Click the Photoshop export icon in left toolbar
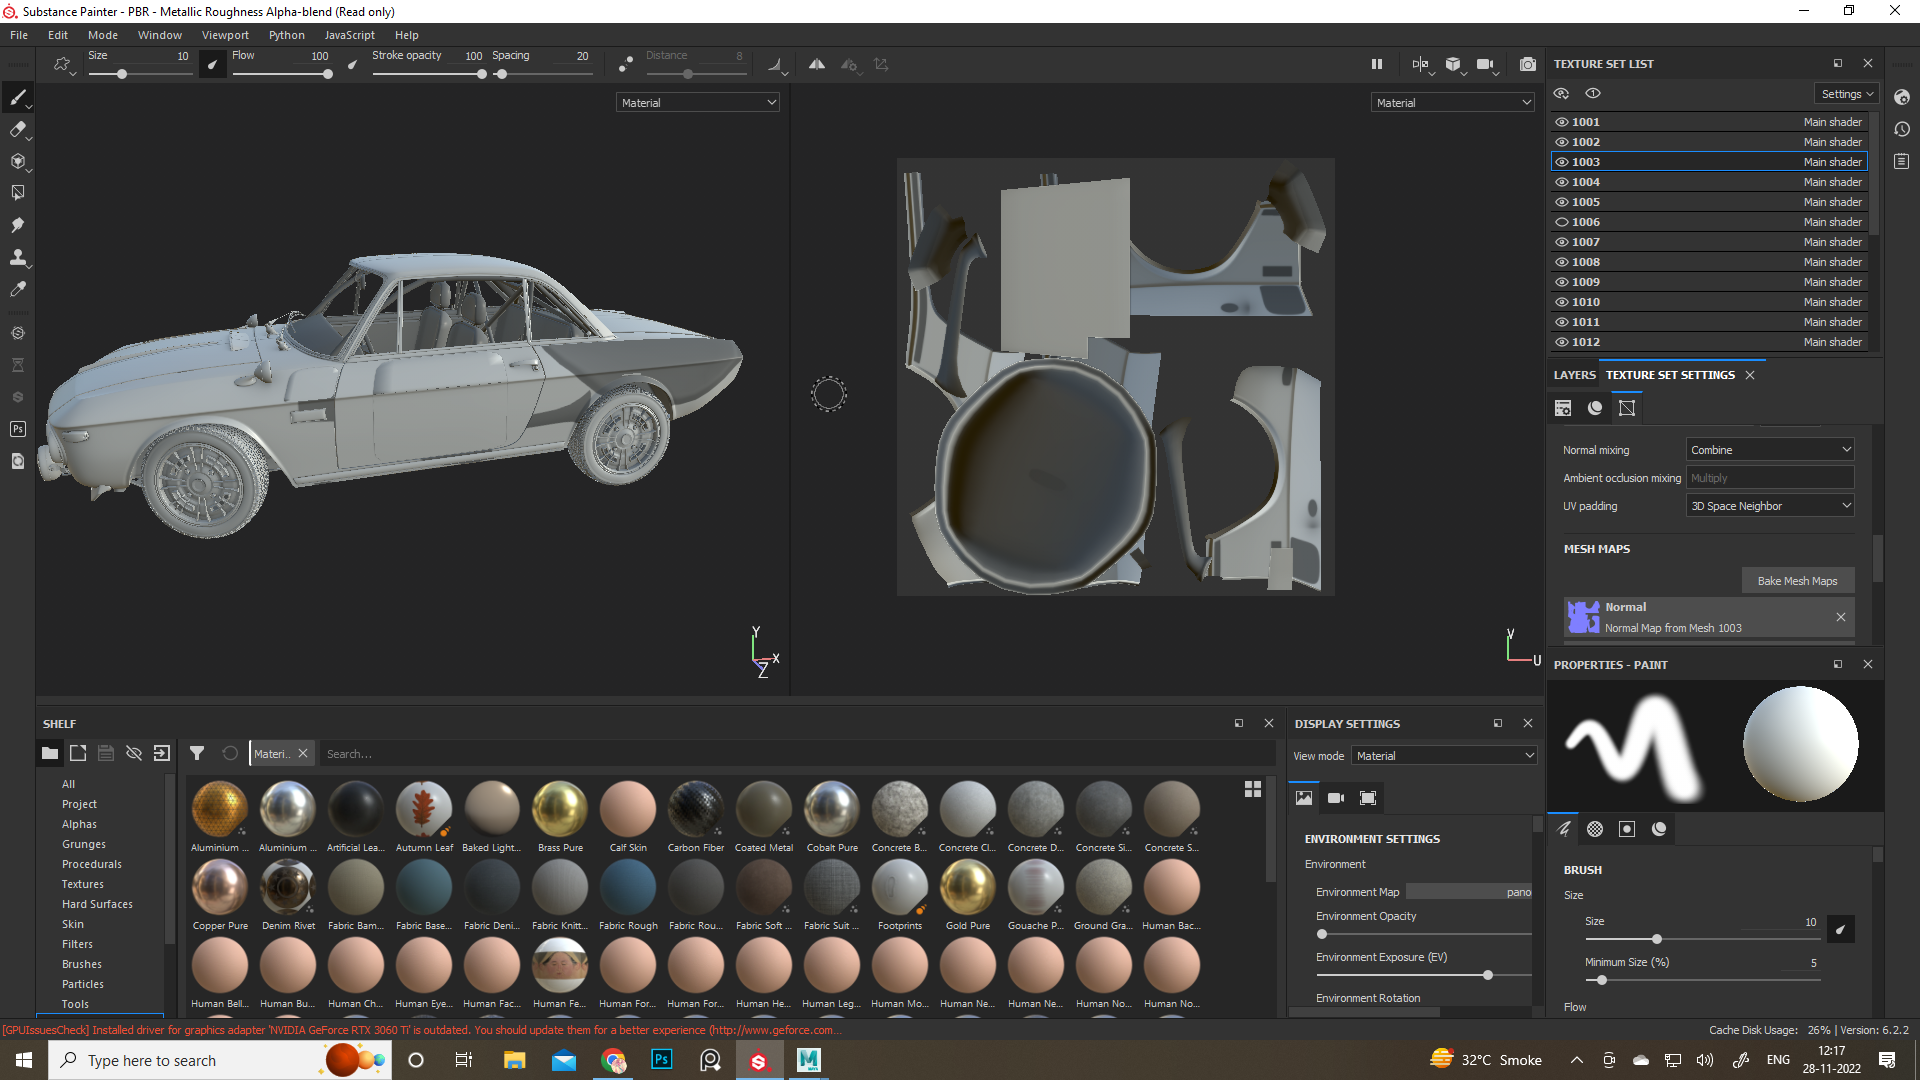 point(18,429)
